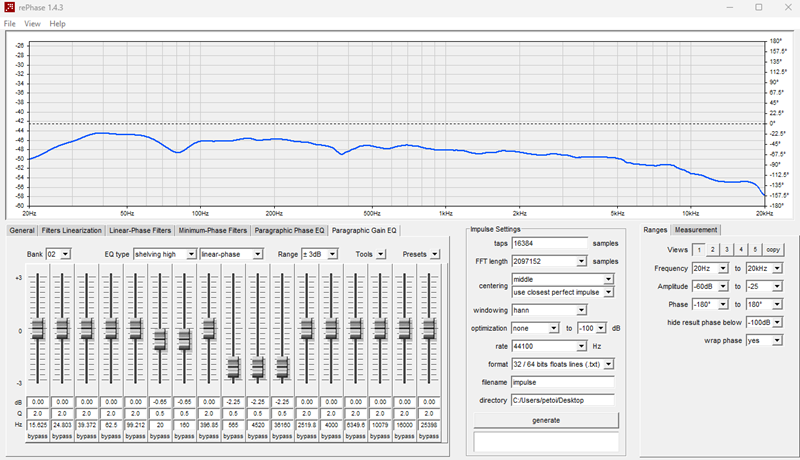The width and height of the screenshot is (800, 460).
Task: Open the View menu
Action: (x=32, y=23)
